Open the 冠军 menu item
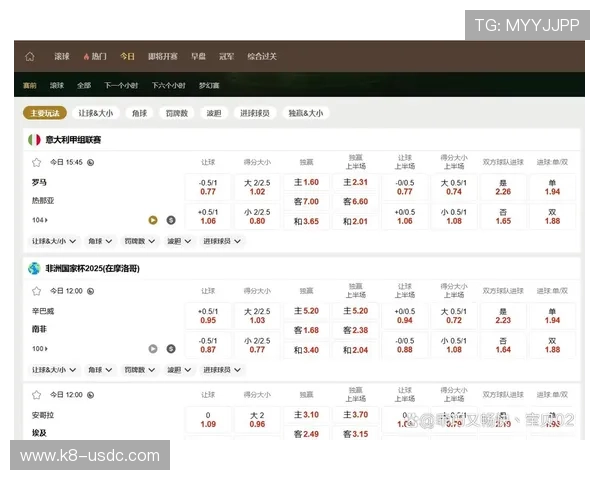 pyautogui.click(x=226, y=57)
